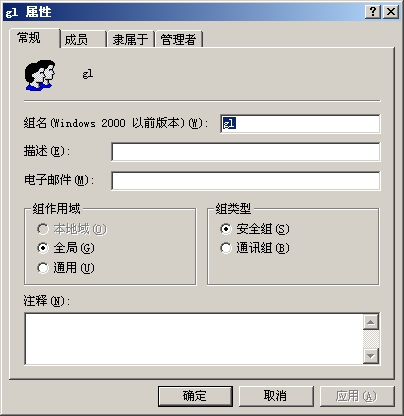Choose 通讯组 as group type

click(x=226, y=248)
